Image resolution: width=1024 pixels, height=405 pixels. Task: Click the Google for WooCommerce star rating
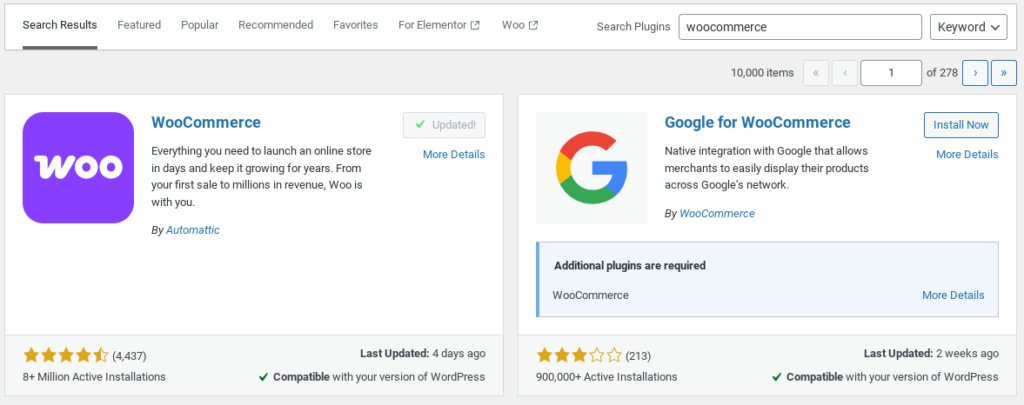(579, 356)
